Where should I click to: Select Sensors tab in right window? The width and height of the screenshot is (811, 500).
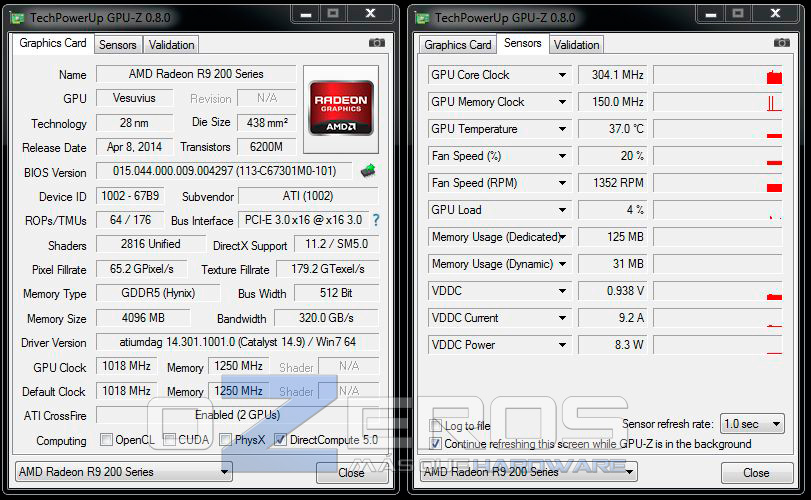point(522,43)
